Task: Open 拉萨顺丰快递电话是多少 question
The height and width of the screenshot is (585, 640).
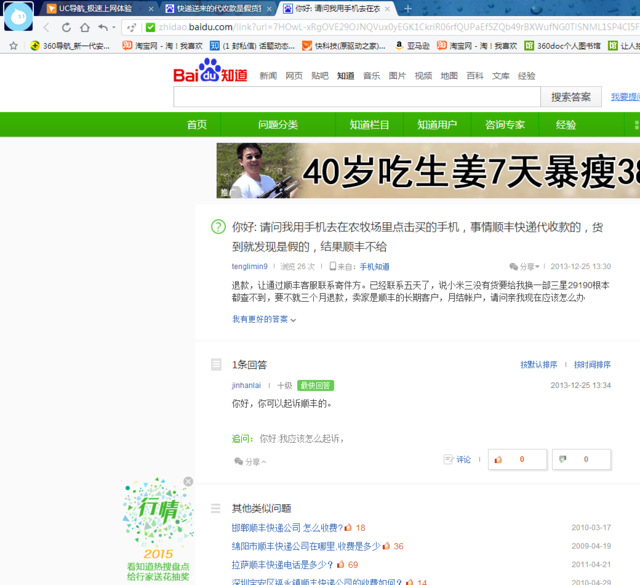Action: point(282,565)
